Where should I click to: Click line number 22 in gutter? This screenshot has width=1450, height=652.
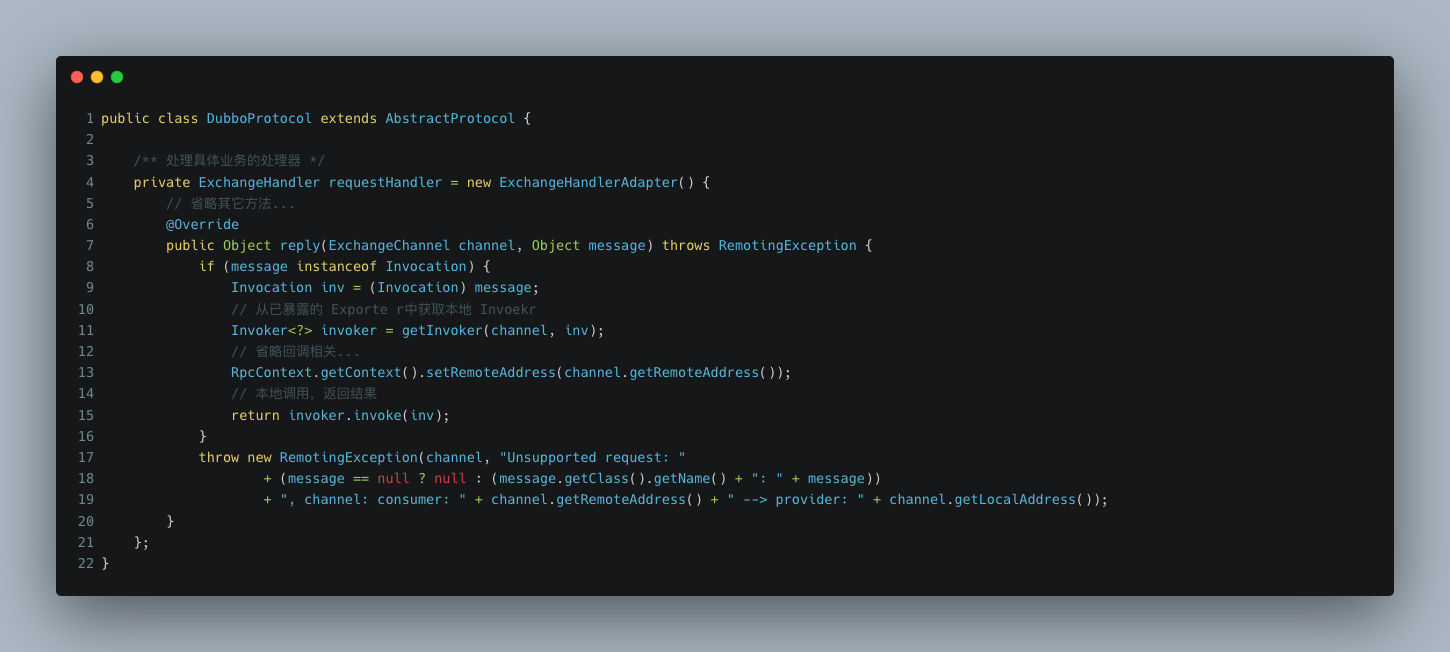pos(86,563)
